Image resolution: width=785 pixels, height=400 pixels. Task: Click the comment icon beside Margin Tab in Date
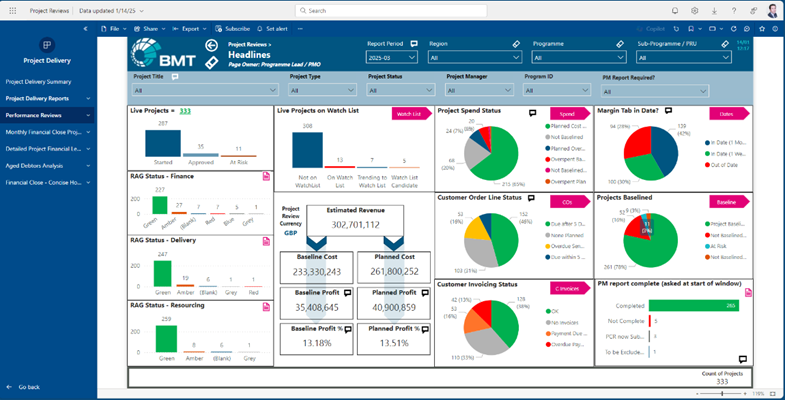(x=667, y=110)
